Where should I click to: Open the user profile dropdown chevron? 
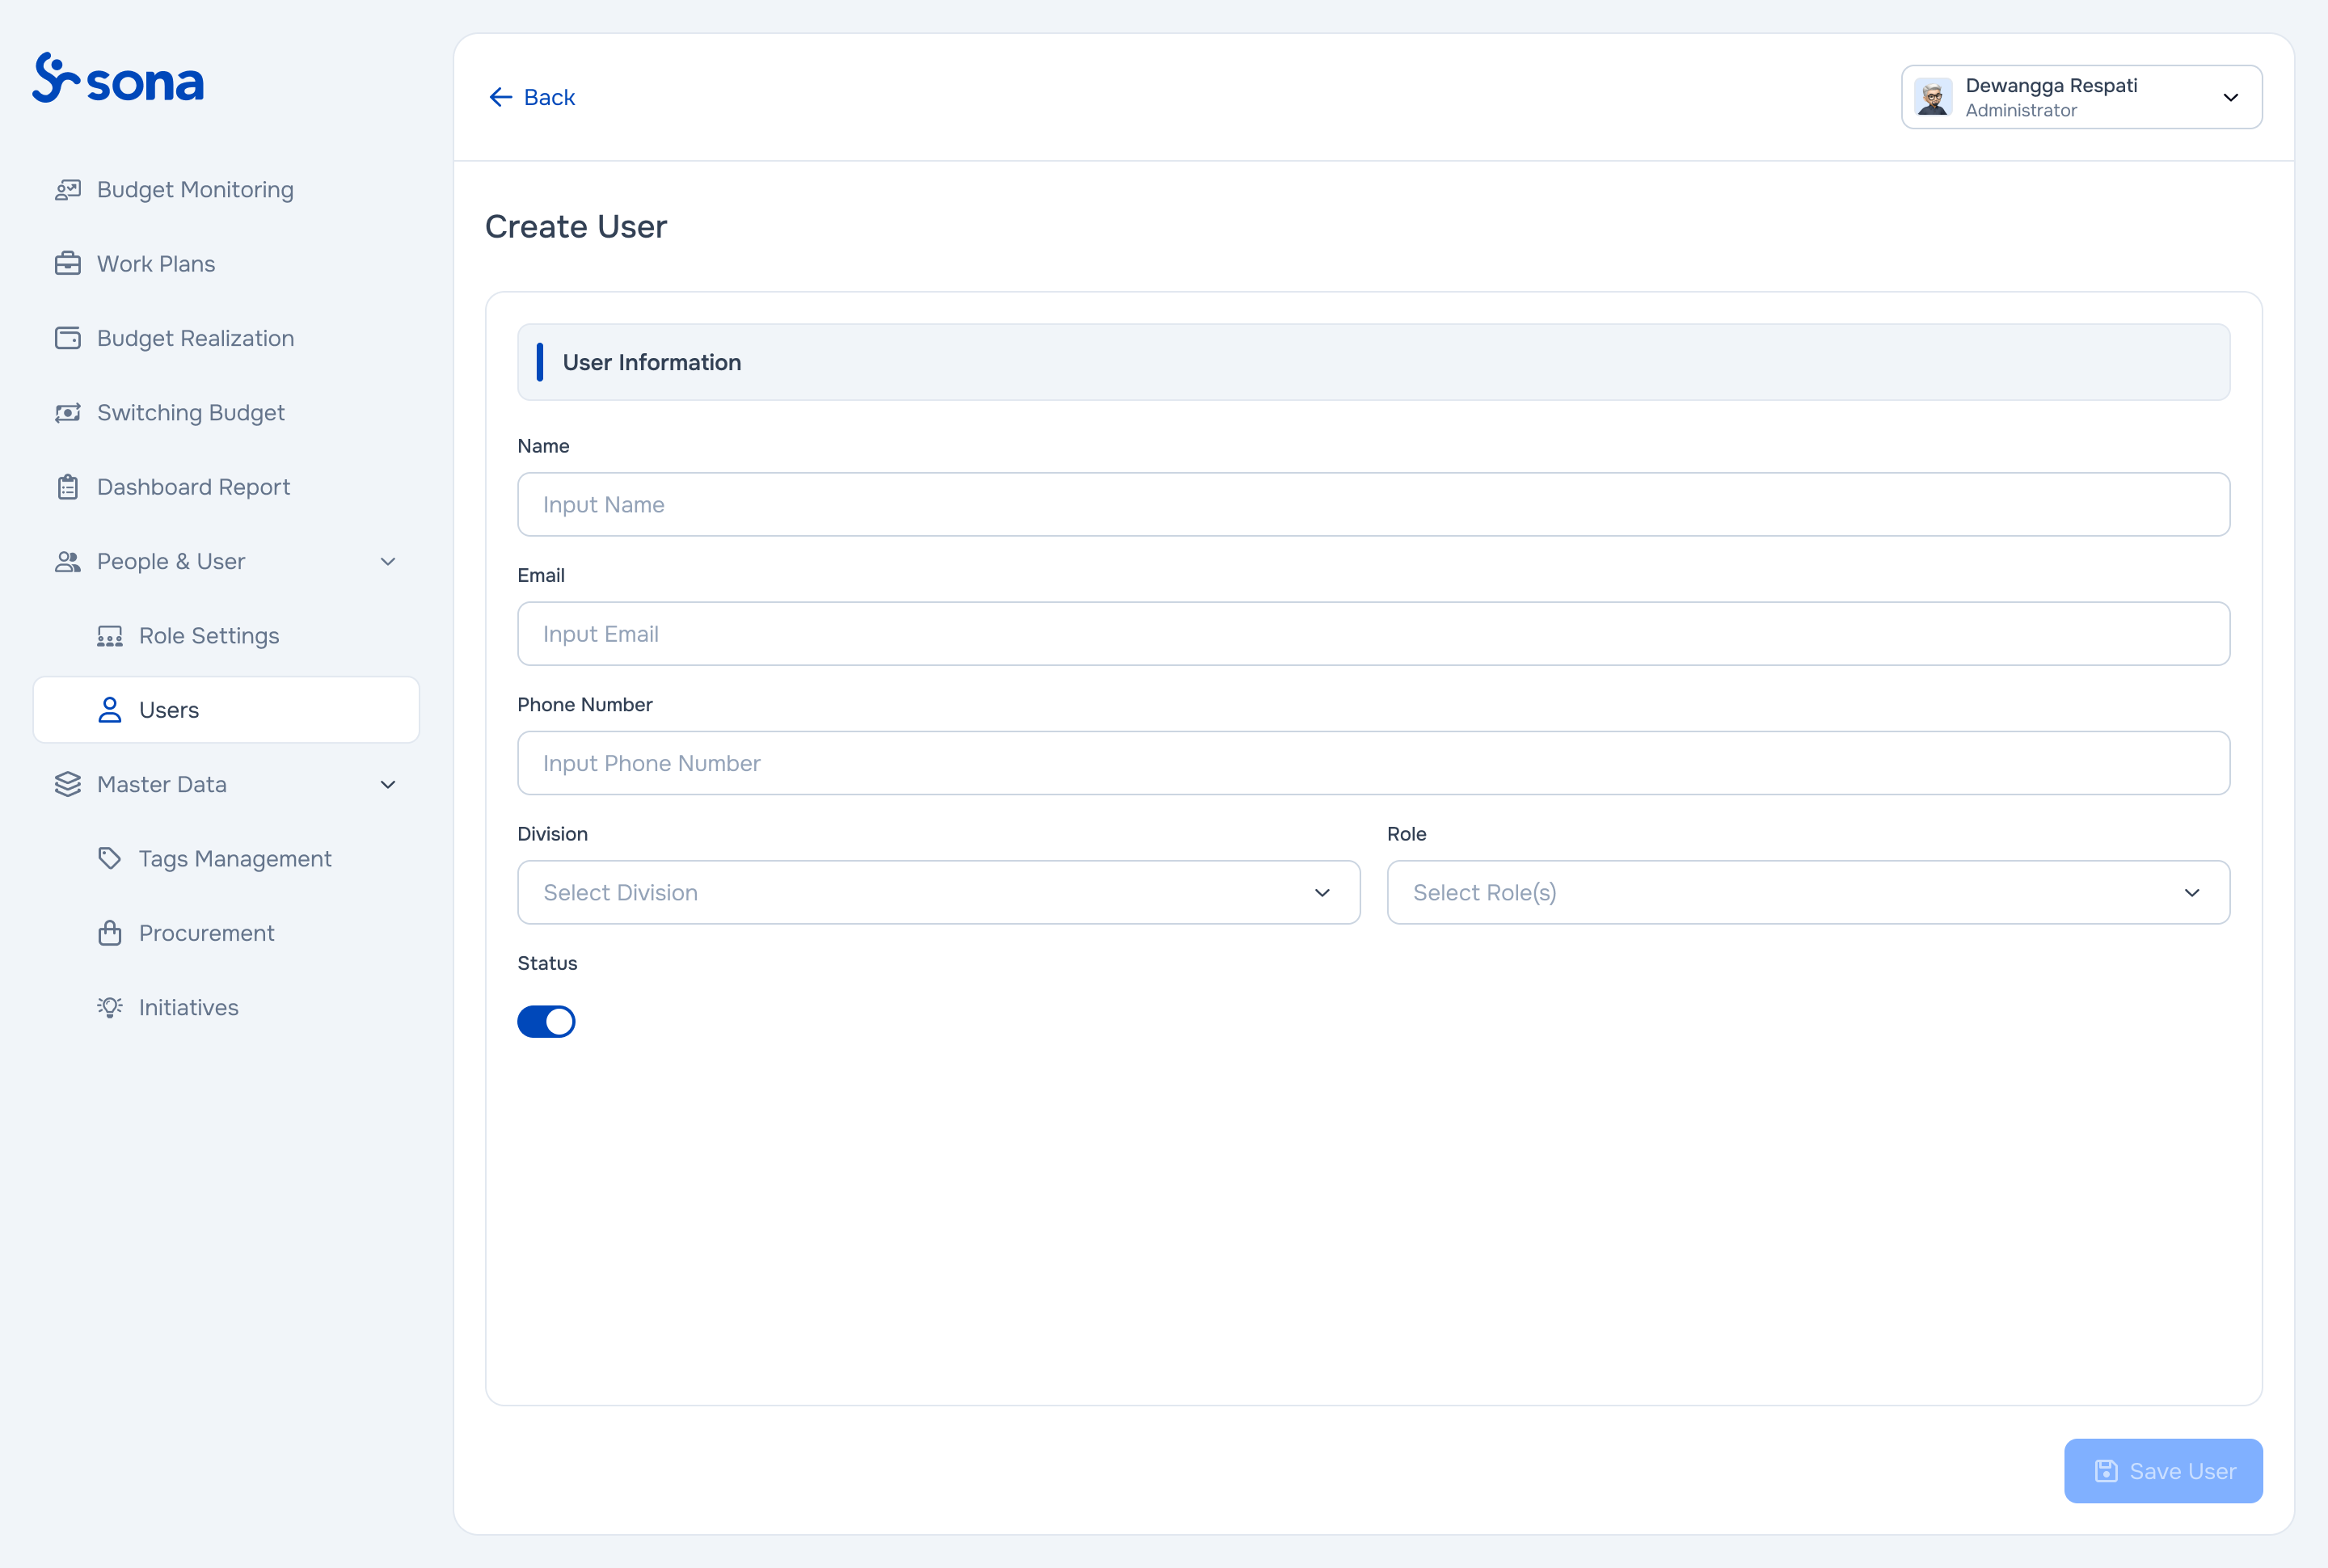click(2230, 97)
